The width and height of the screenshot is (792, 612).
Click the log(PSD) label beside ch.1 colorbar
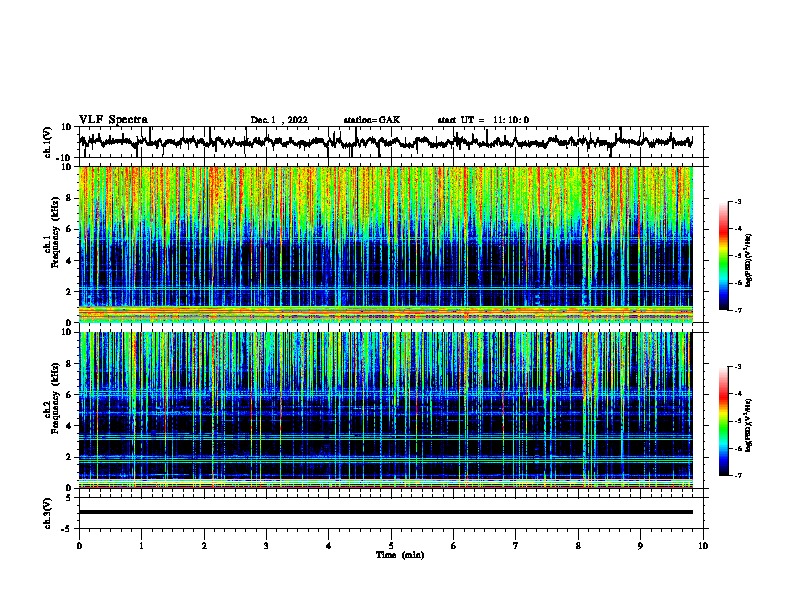(749, 260)
